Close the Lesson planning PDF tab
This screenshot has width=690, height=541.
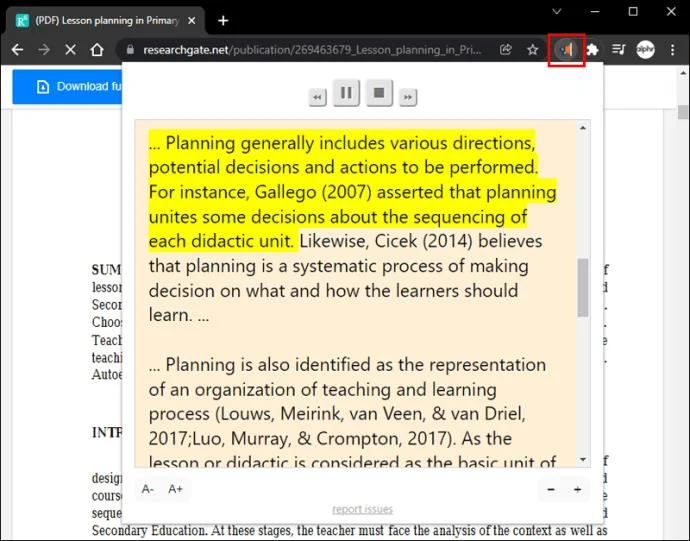click(191, 21)
